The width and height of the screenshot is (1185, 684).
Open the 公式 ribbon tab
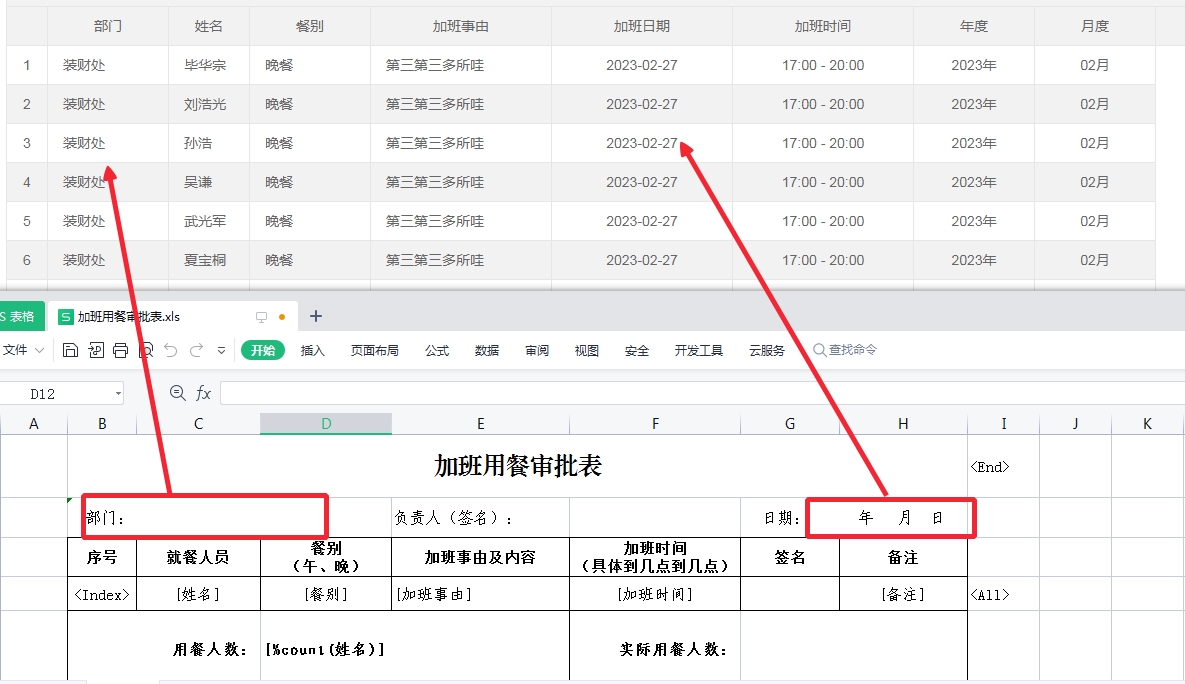tap(437, 351)
